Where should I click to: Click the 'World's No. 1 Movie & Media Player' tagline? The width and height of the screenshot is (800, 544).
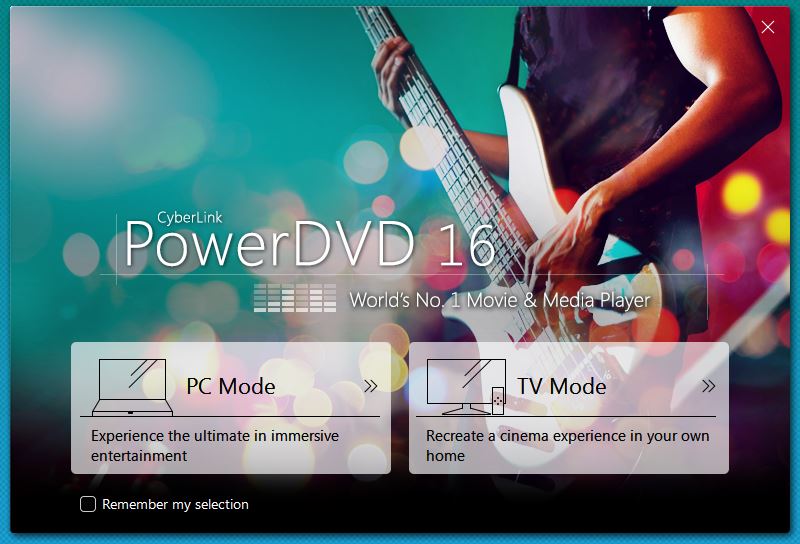click(x=499, y=300)
